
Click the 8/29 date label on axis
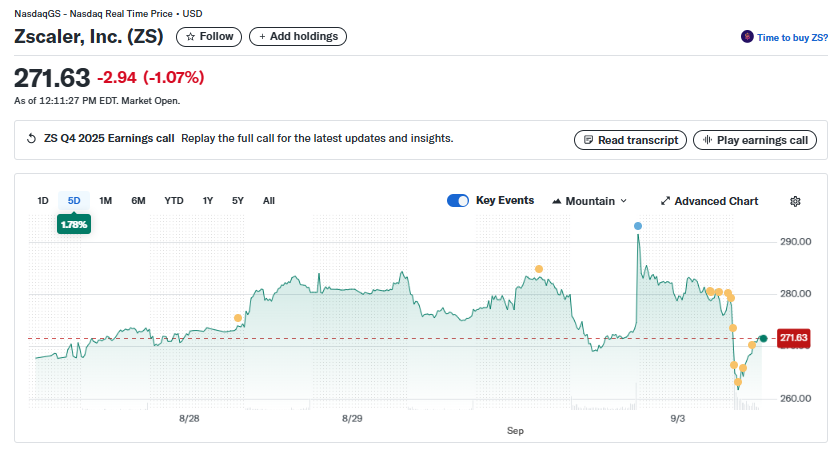(x=352, y=418)
